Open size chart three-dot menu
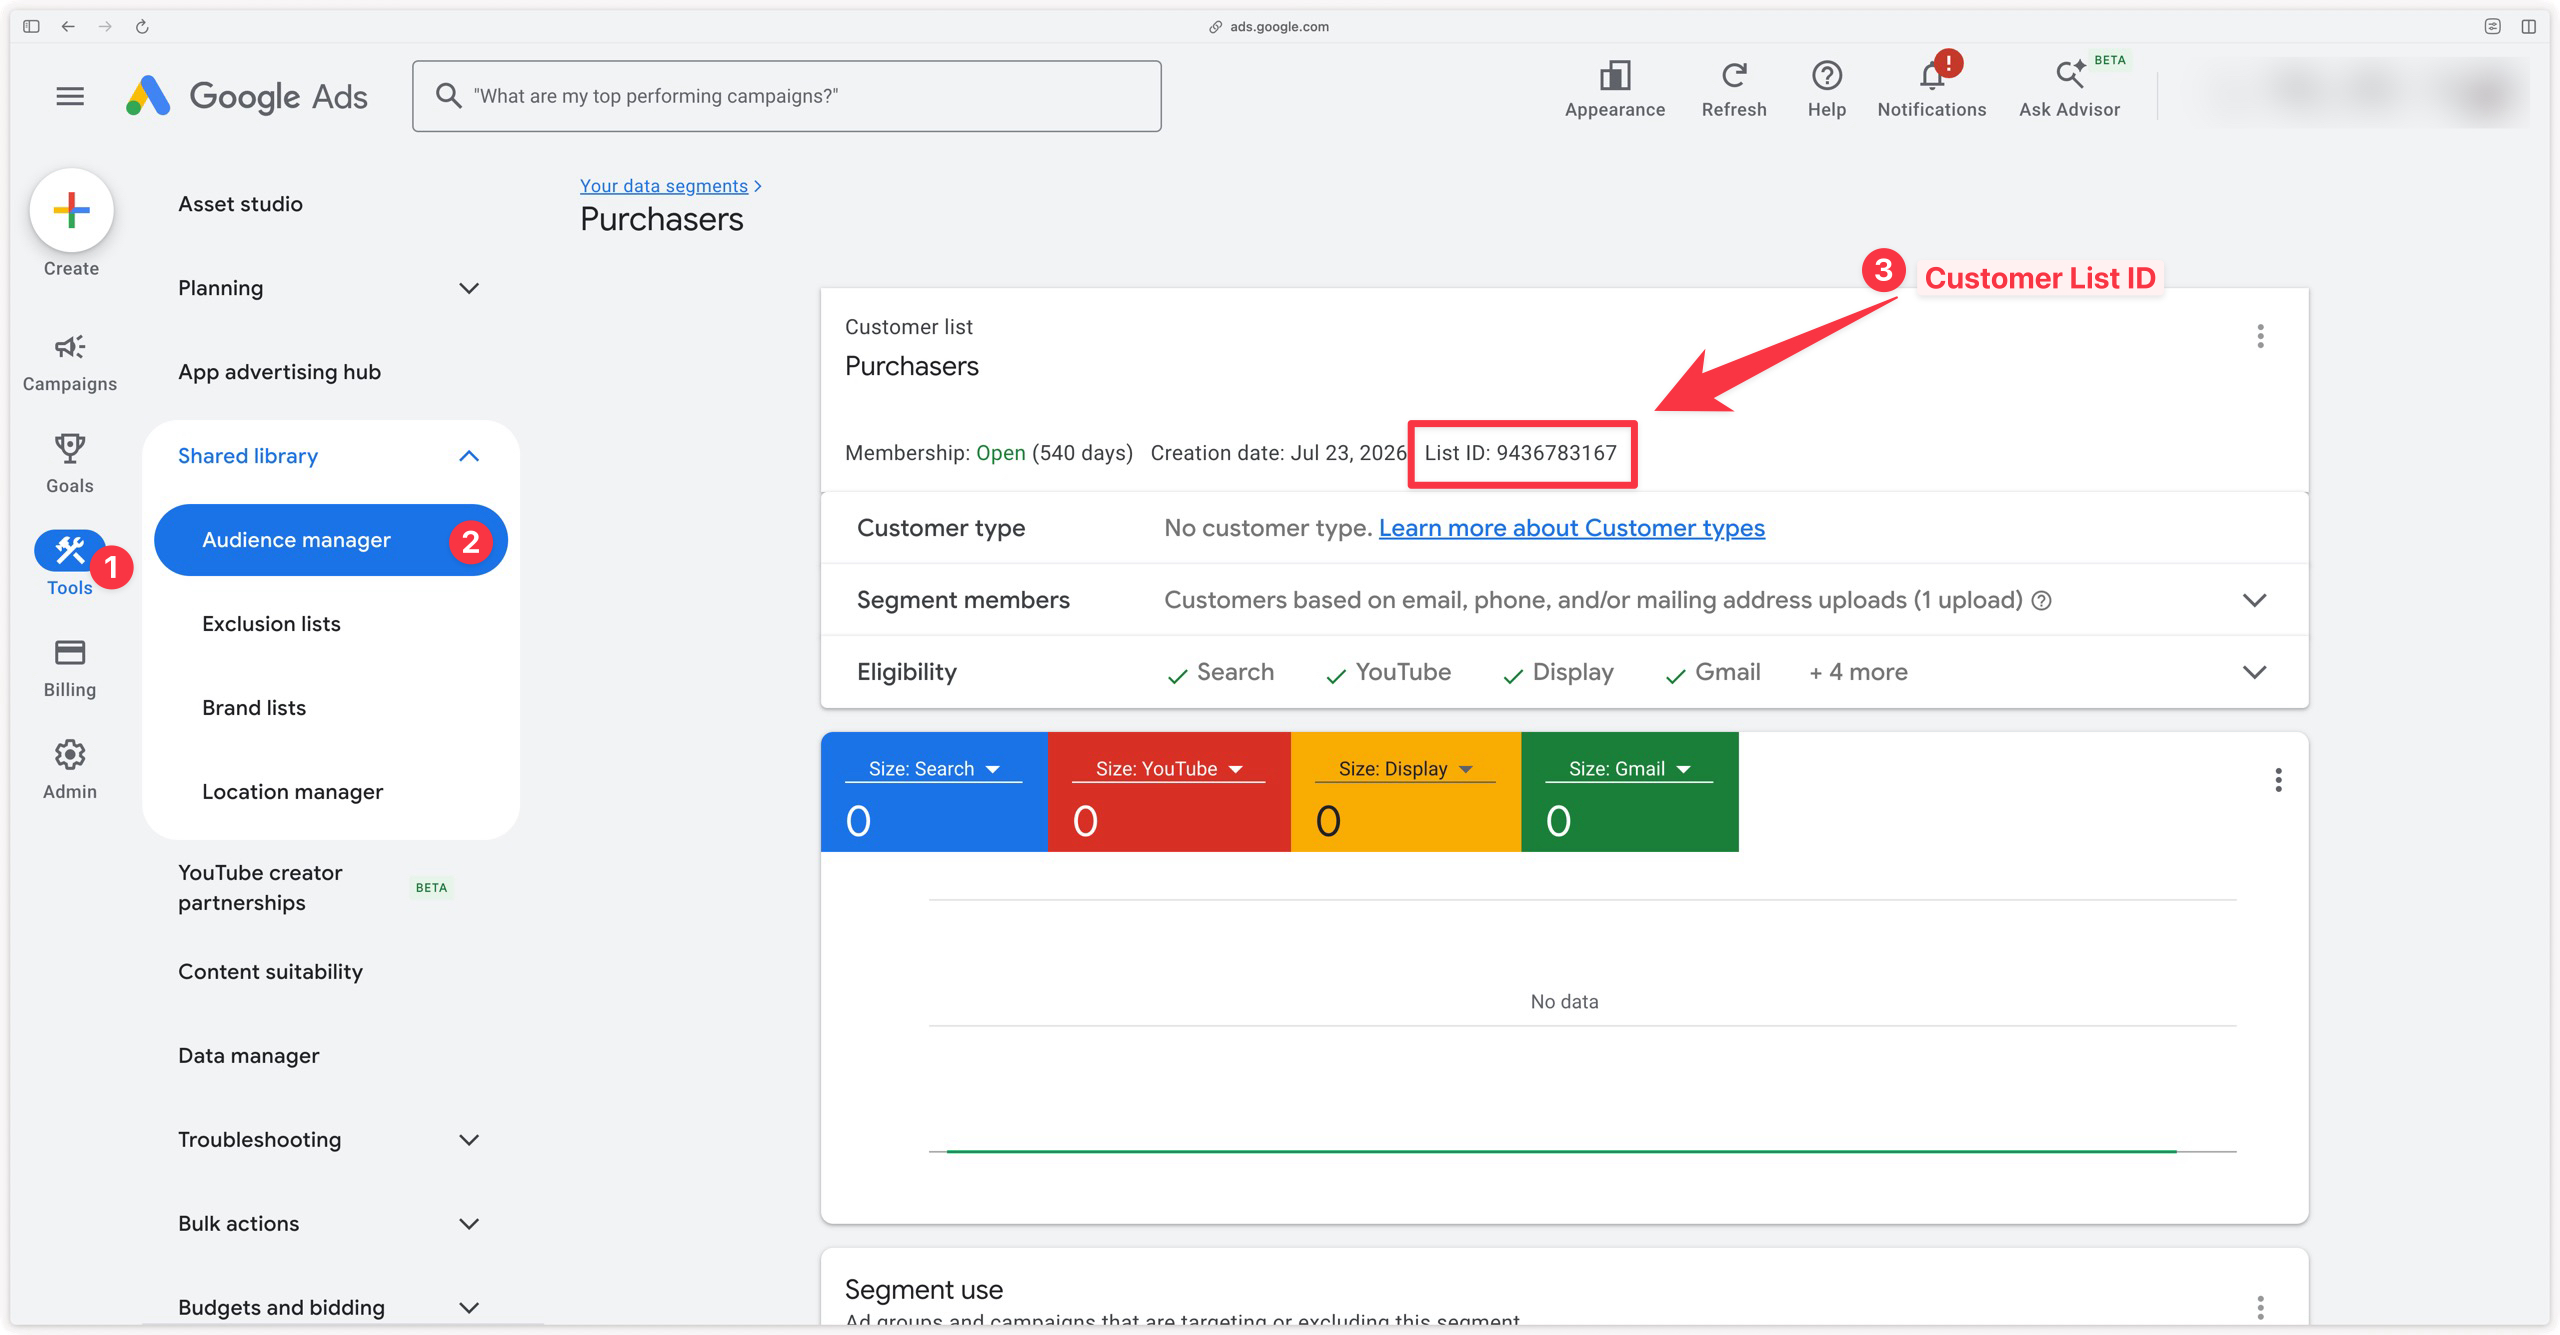This screenshot has height=1335, width=2560. 2278,780
